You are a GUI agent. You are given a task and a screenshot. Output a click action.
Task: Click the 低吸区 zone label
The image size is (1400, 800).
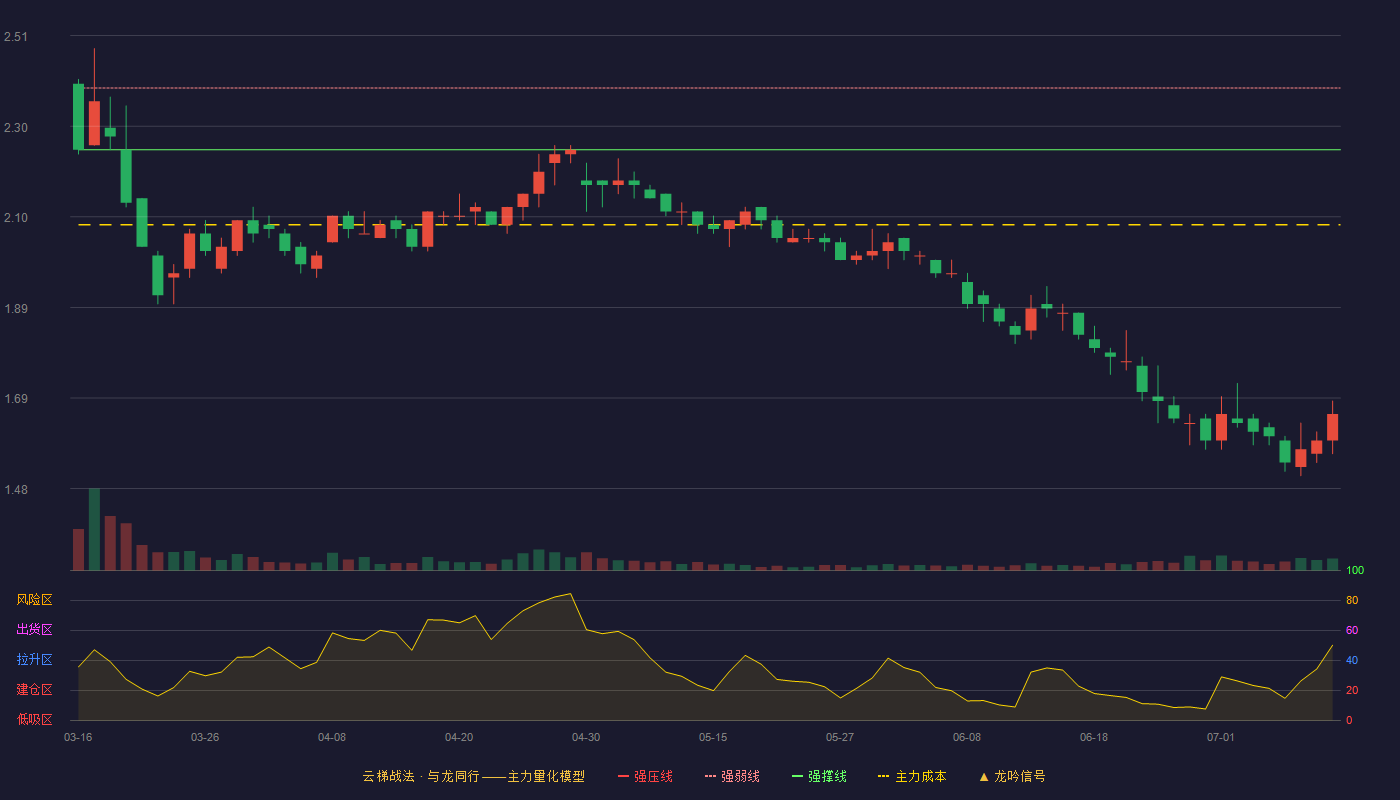coord(34,720)
